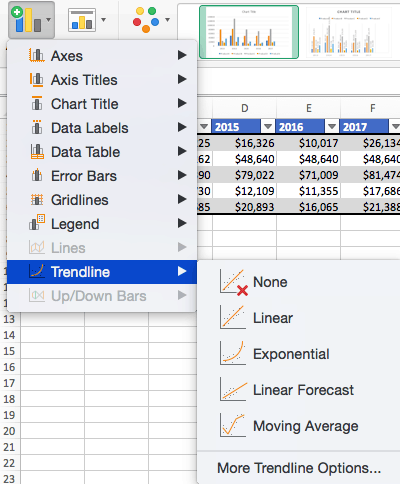The image size is (400, 484).
Task: Click the Exponential trendline icon
Action: (x=233, y=353)
